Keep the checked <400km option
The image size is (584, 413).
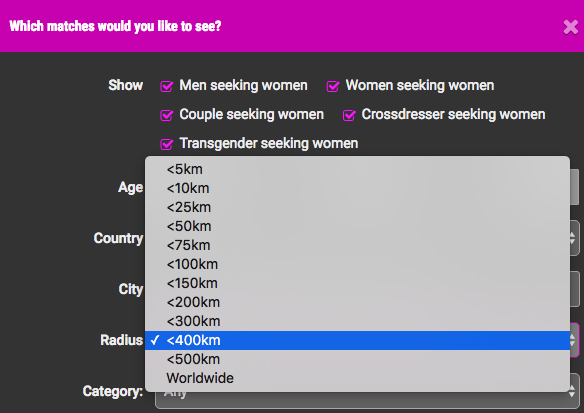[x=357, y=340]
